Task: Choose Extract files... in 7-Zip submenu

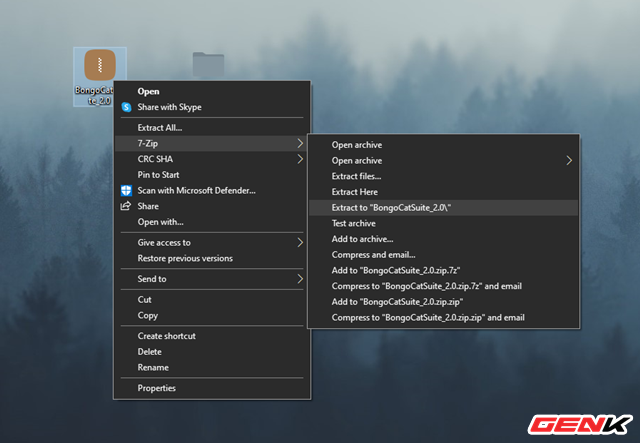Action: click(x=444, y=176)
